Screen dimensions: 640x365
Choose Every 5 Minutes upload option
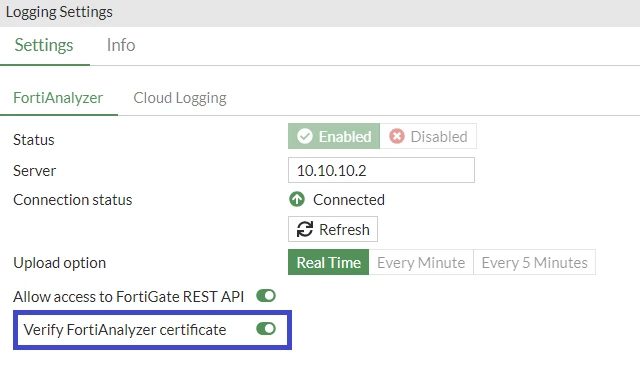click(534, 263)
